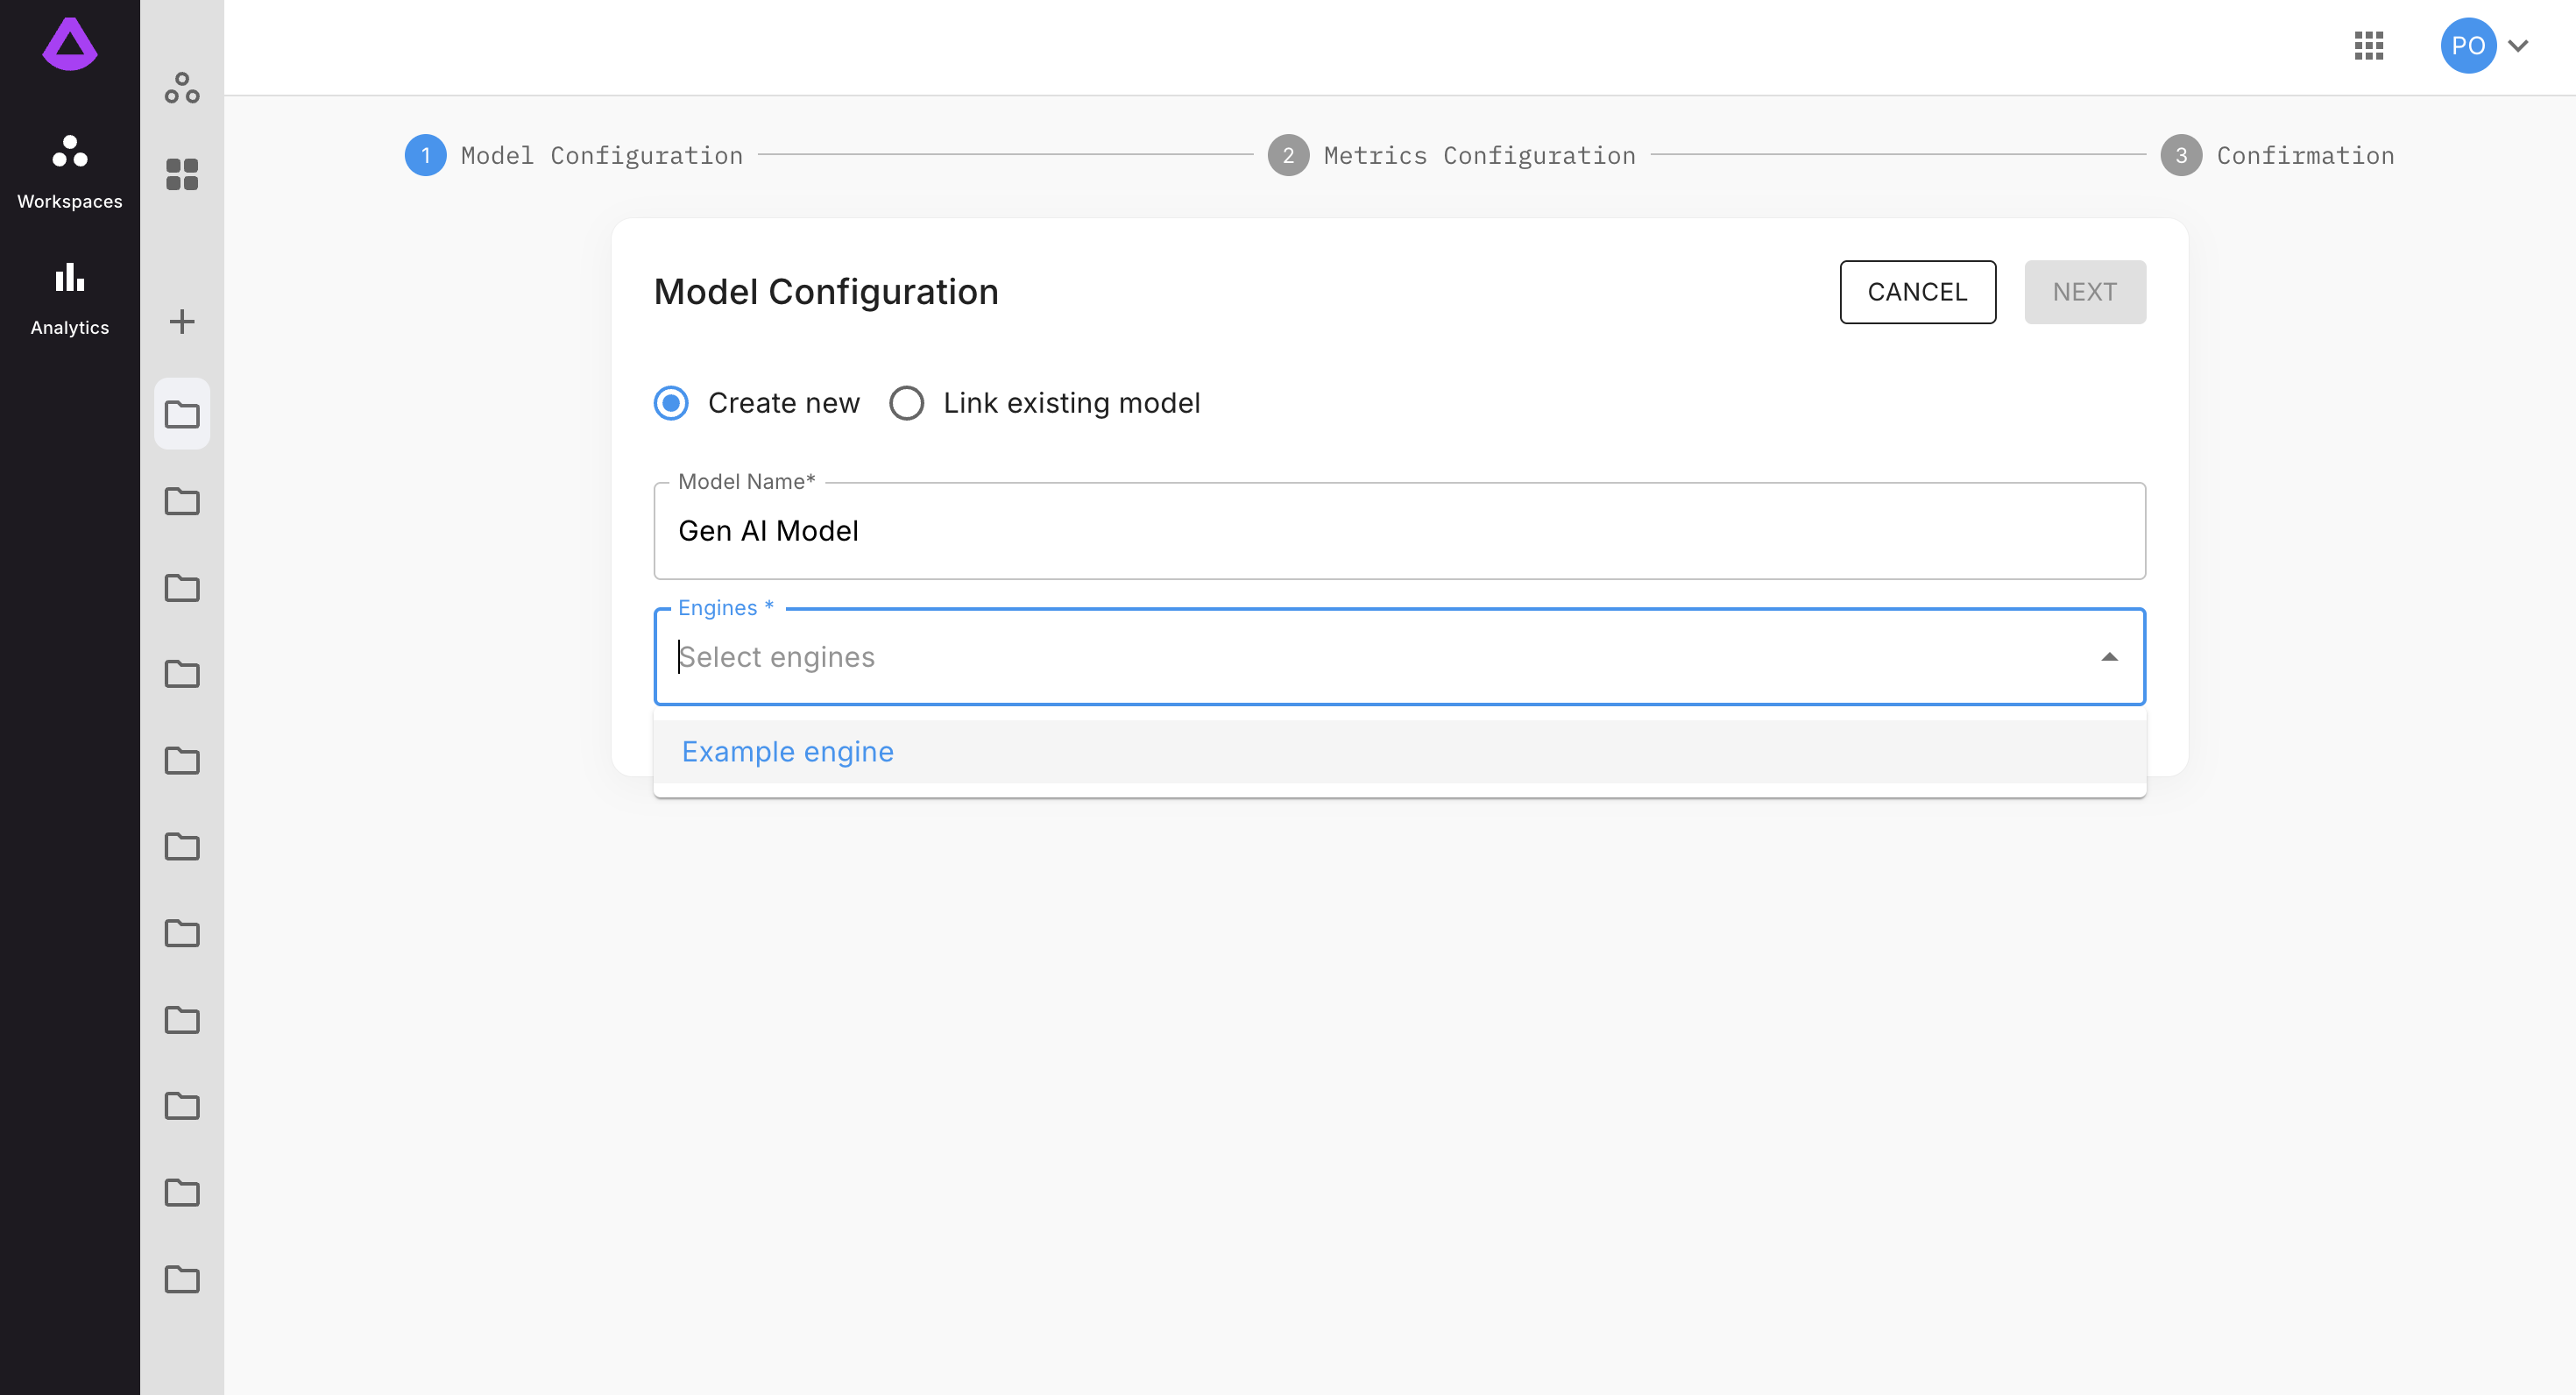Go to step 2 Metrics Configuration
This screenshot has width=2576, height=1395.
pos(1452,155)
